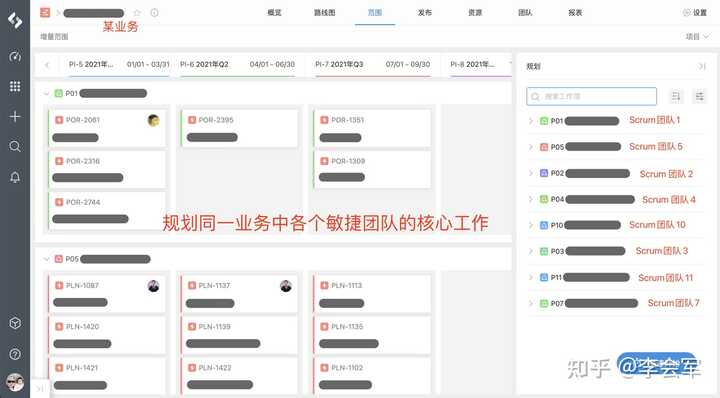The height and width of the screenshot is (398, 720).
Task: Click the sort icon next to search box
Action: pos(676,96)
